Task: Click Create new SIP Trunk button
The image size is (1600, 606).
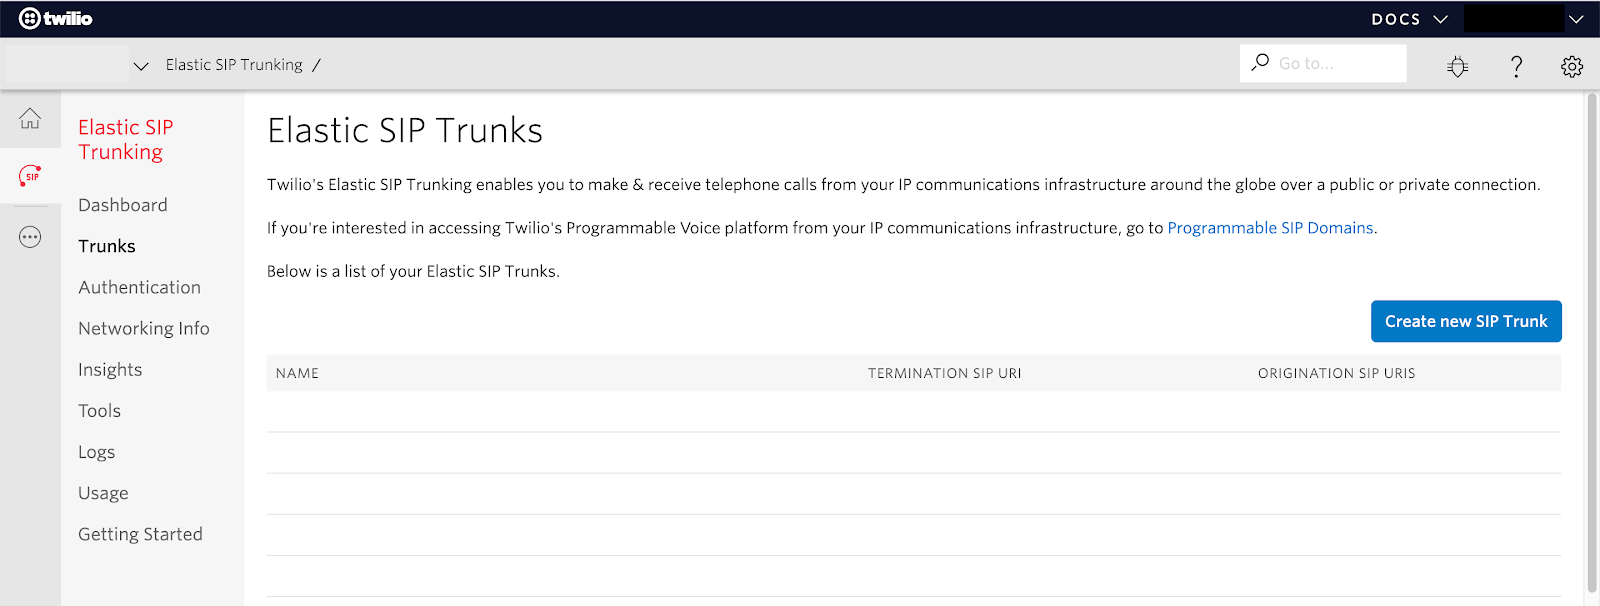Action: pos(1466,321)
